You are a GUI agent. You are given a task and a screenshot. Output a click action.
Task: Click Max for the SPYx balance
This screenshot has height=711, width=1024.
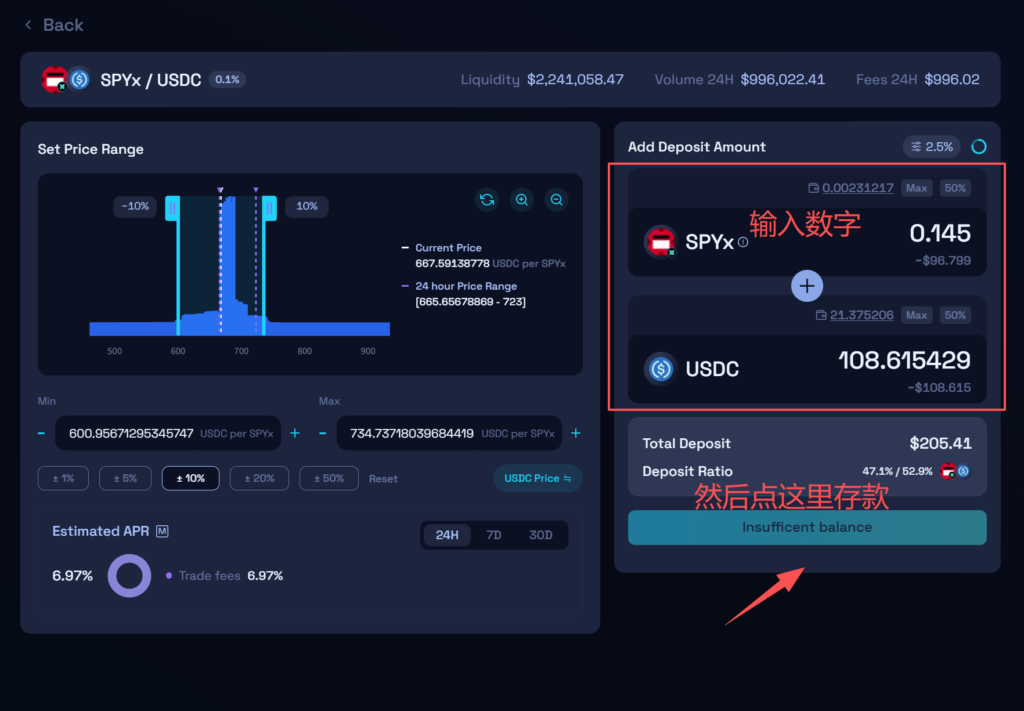916,188
